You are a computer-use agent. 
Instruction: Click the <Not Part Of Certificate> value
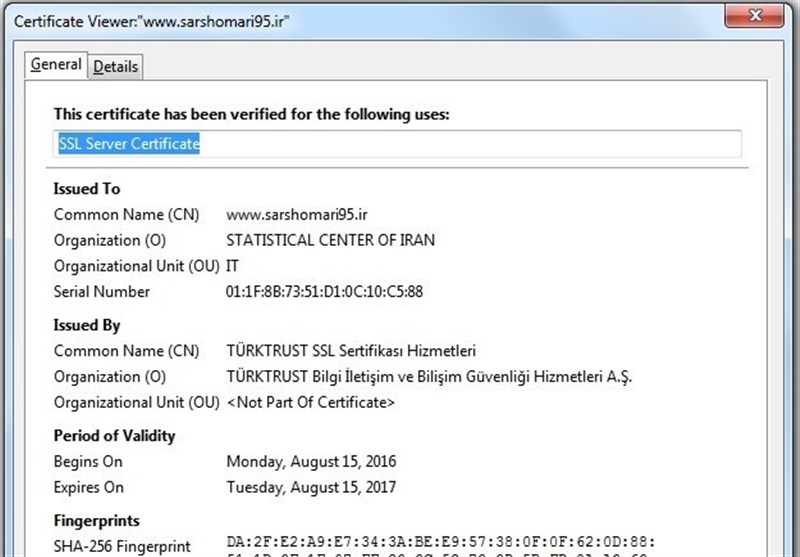click(310, 403)
